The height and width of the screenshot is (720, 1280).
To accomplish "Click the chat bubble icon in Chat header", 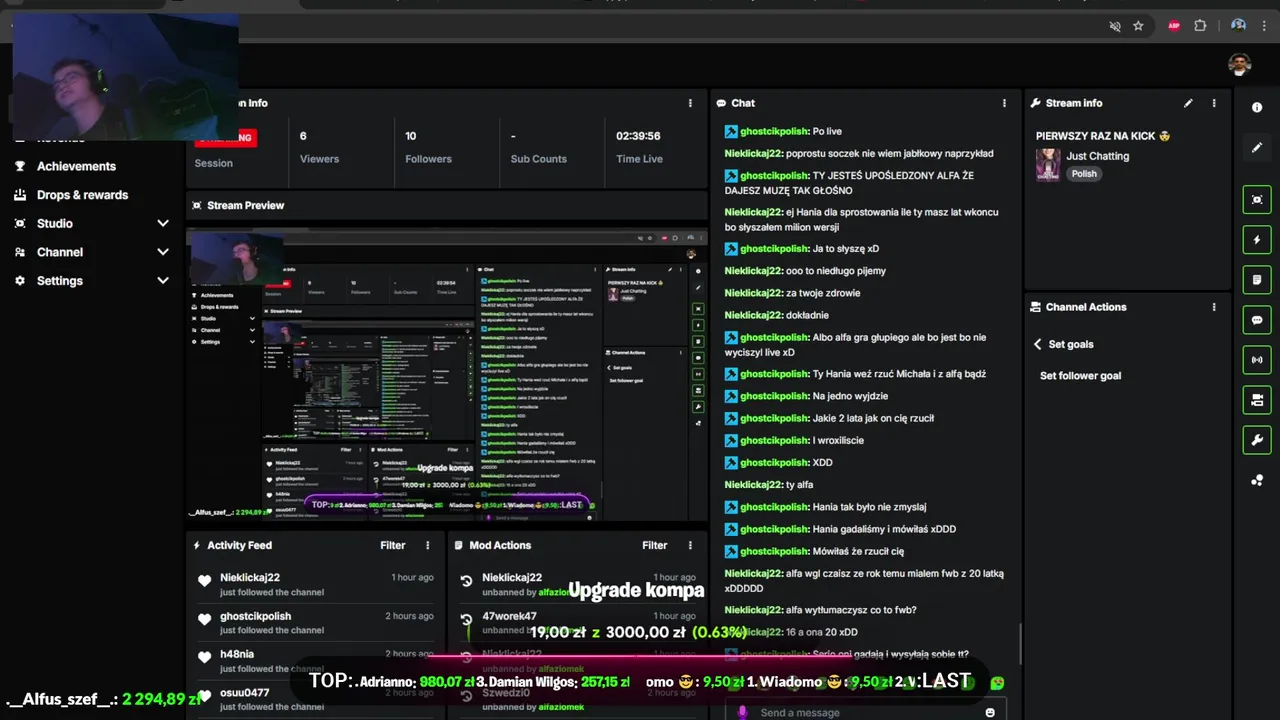I will pyautogui.click(x=721, y=103).
